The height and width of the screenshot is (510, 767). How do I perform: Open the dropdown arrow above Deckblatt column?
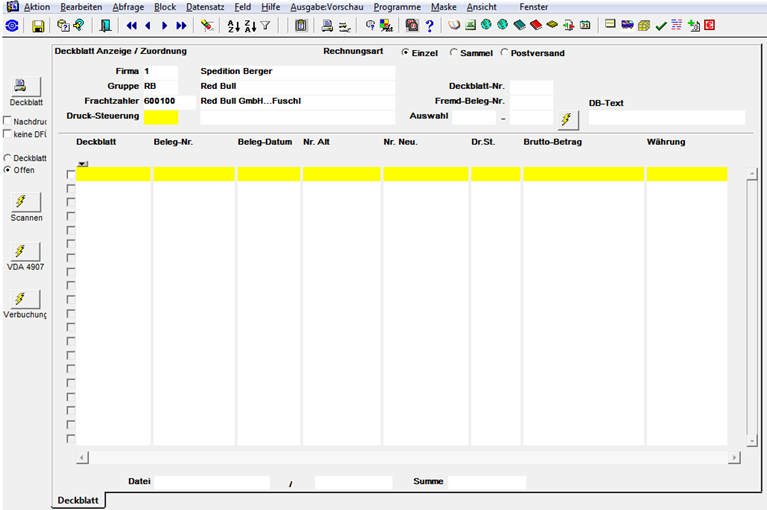tap(83, 164)
